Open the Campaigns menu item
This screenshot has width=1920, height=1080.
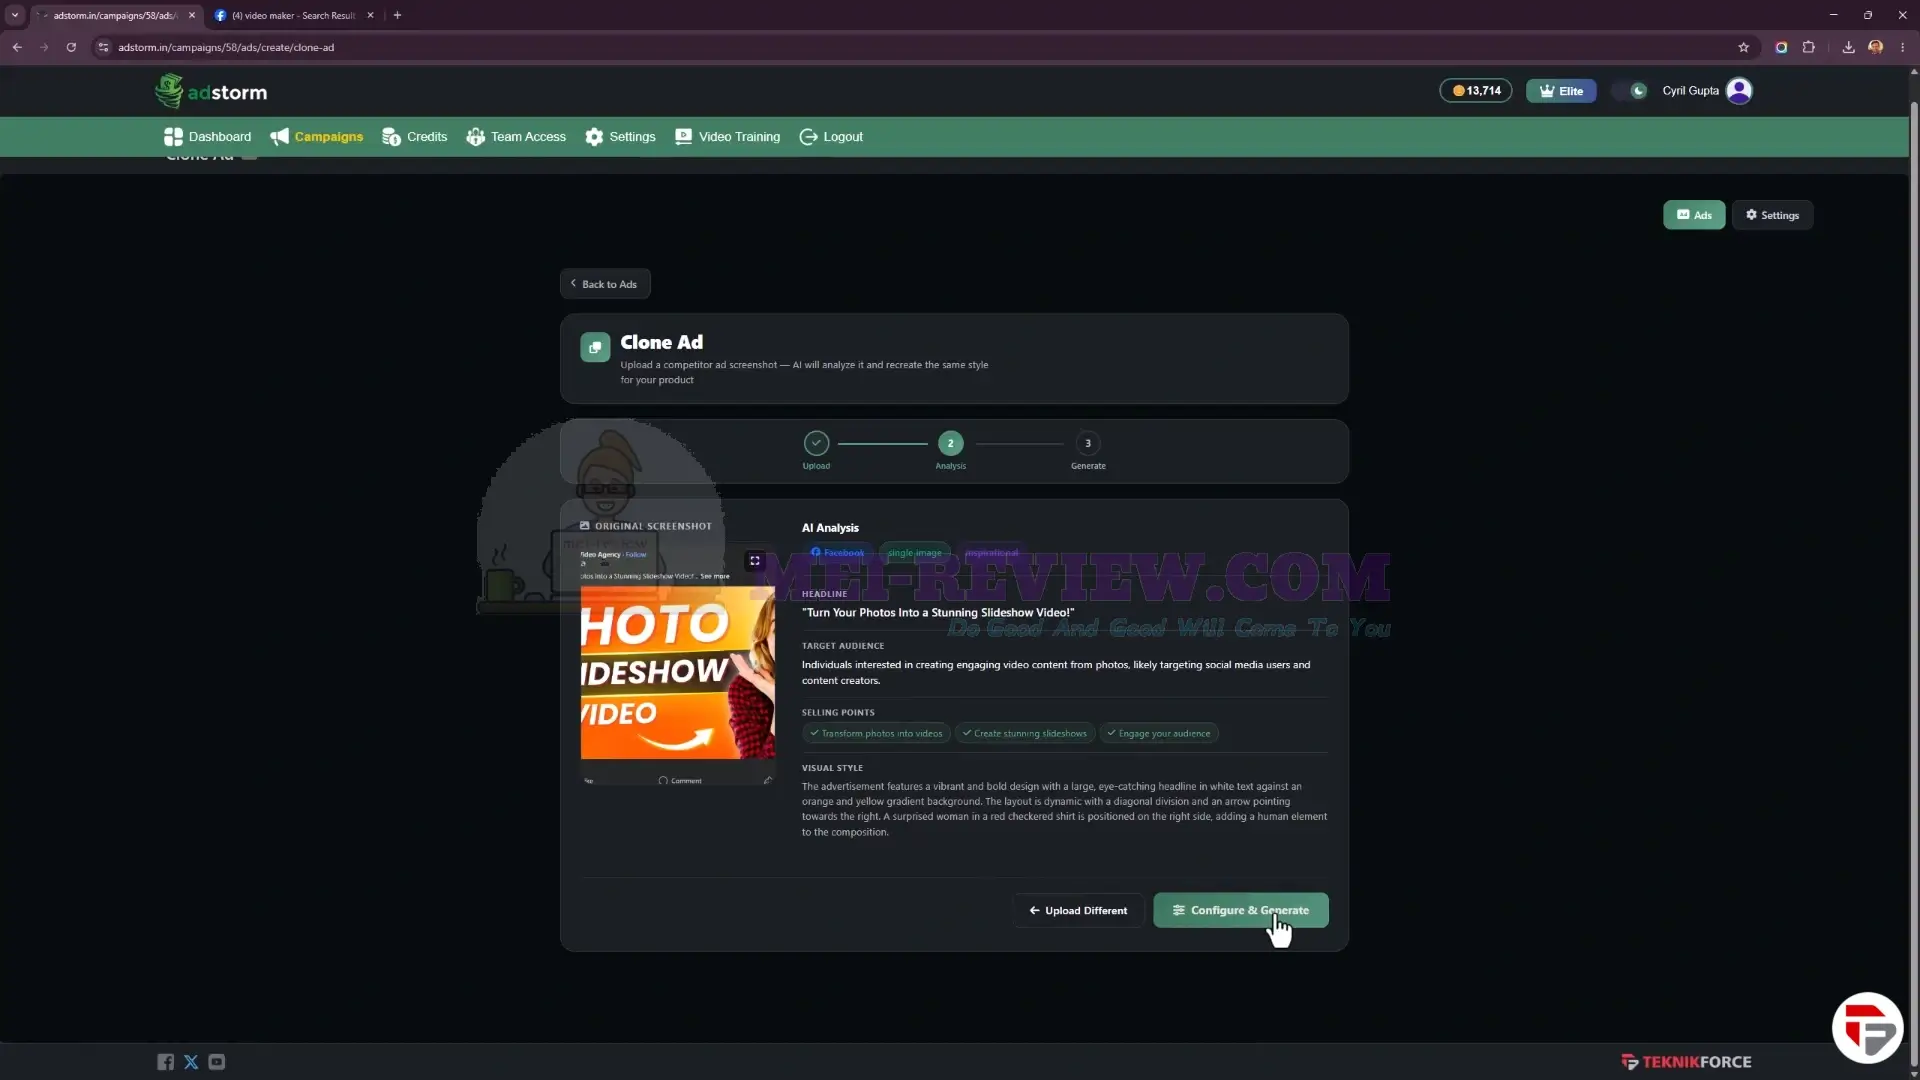point(317,137)
